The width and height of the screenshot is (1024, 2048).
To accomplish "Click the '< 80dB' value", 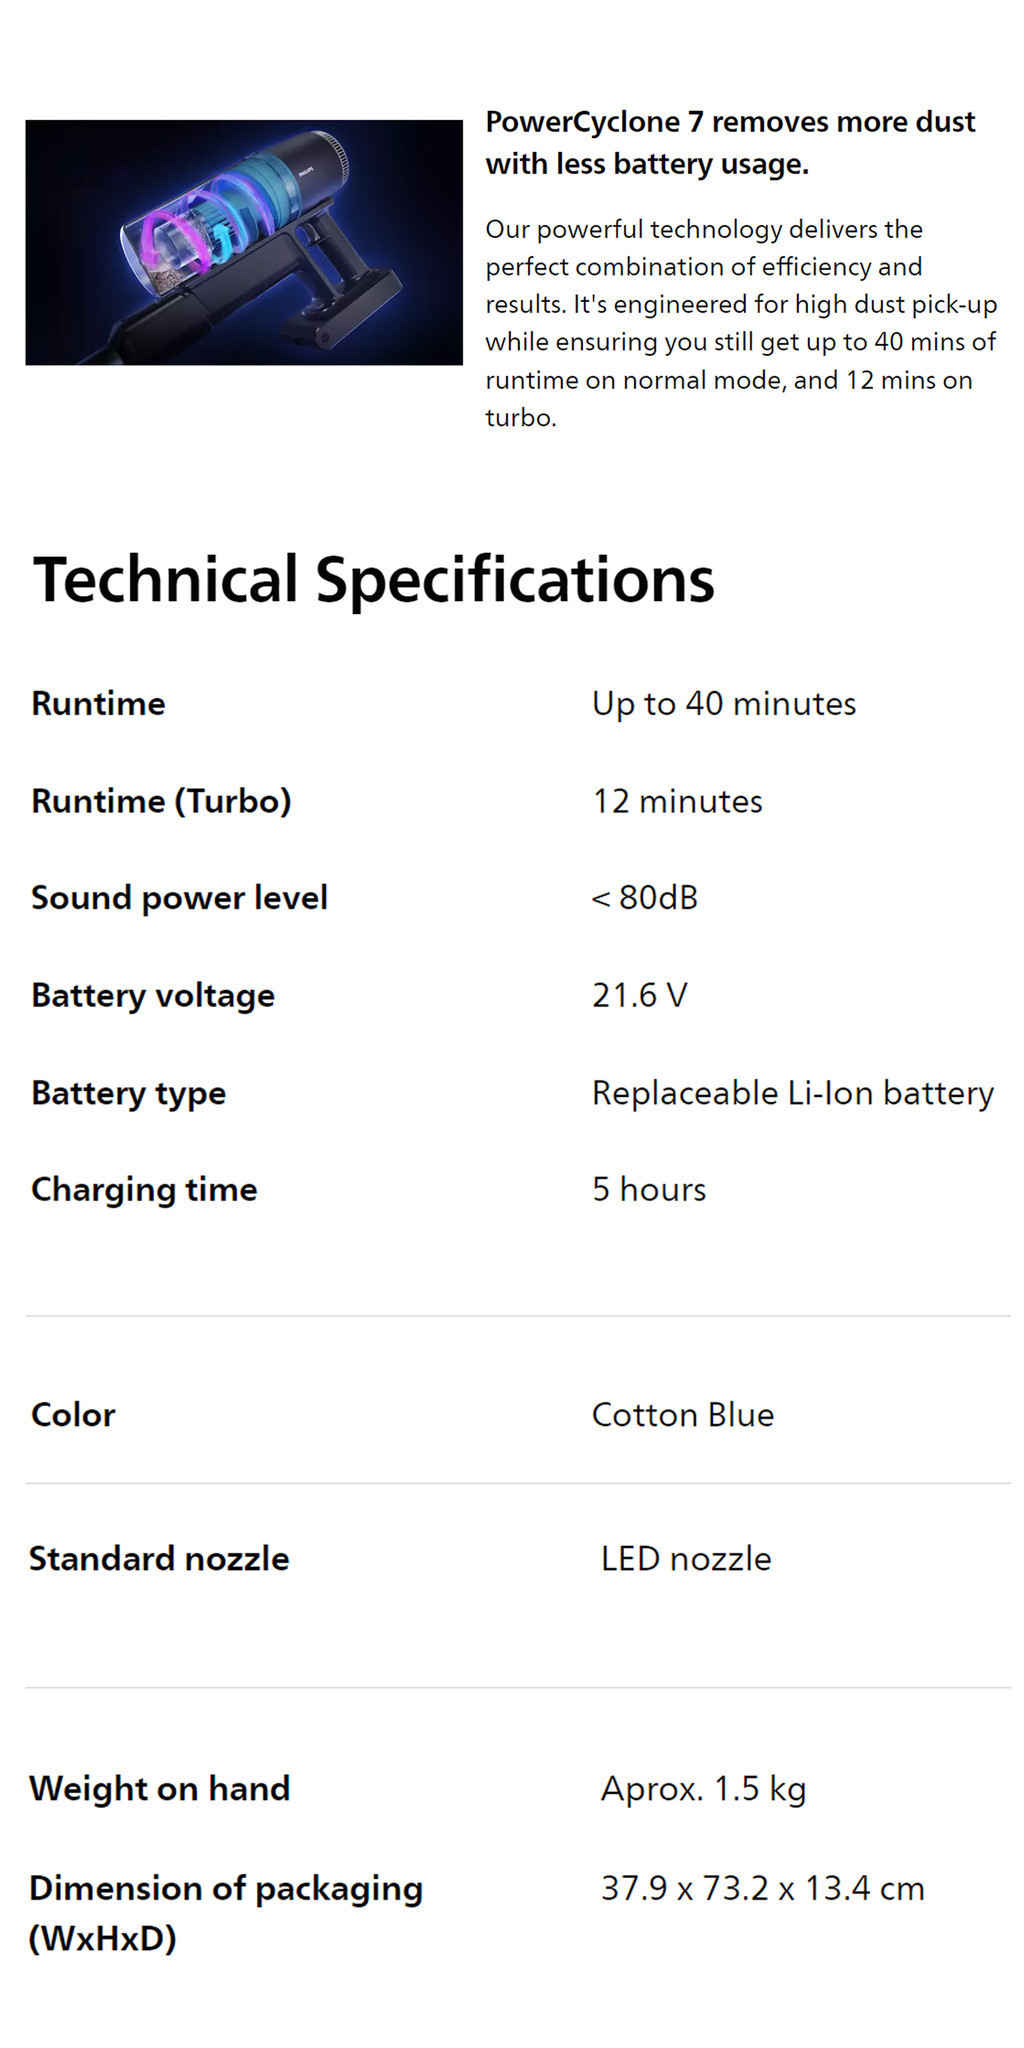I will coord(644,898).
